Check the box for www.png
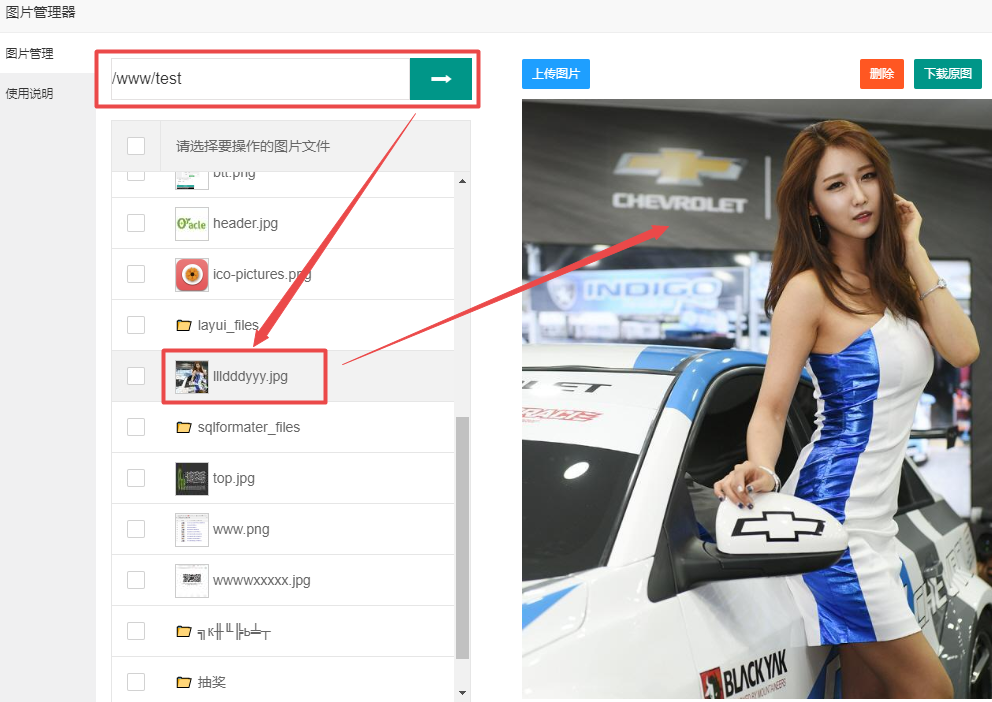The width and height of the screenshot is (992, 702). (136, 529)
